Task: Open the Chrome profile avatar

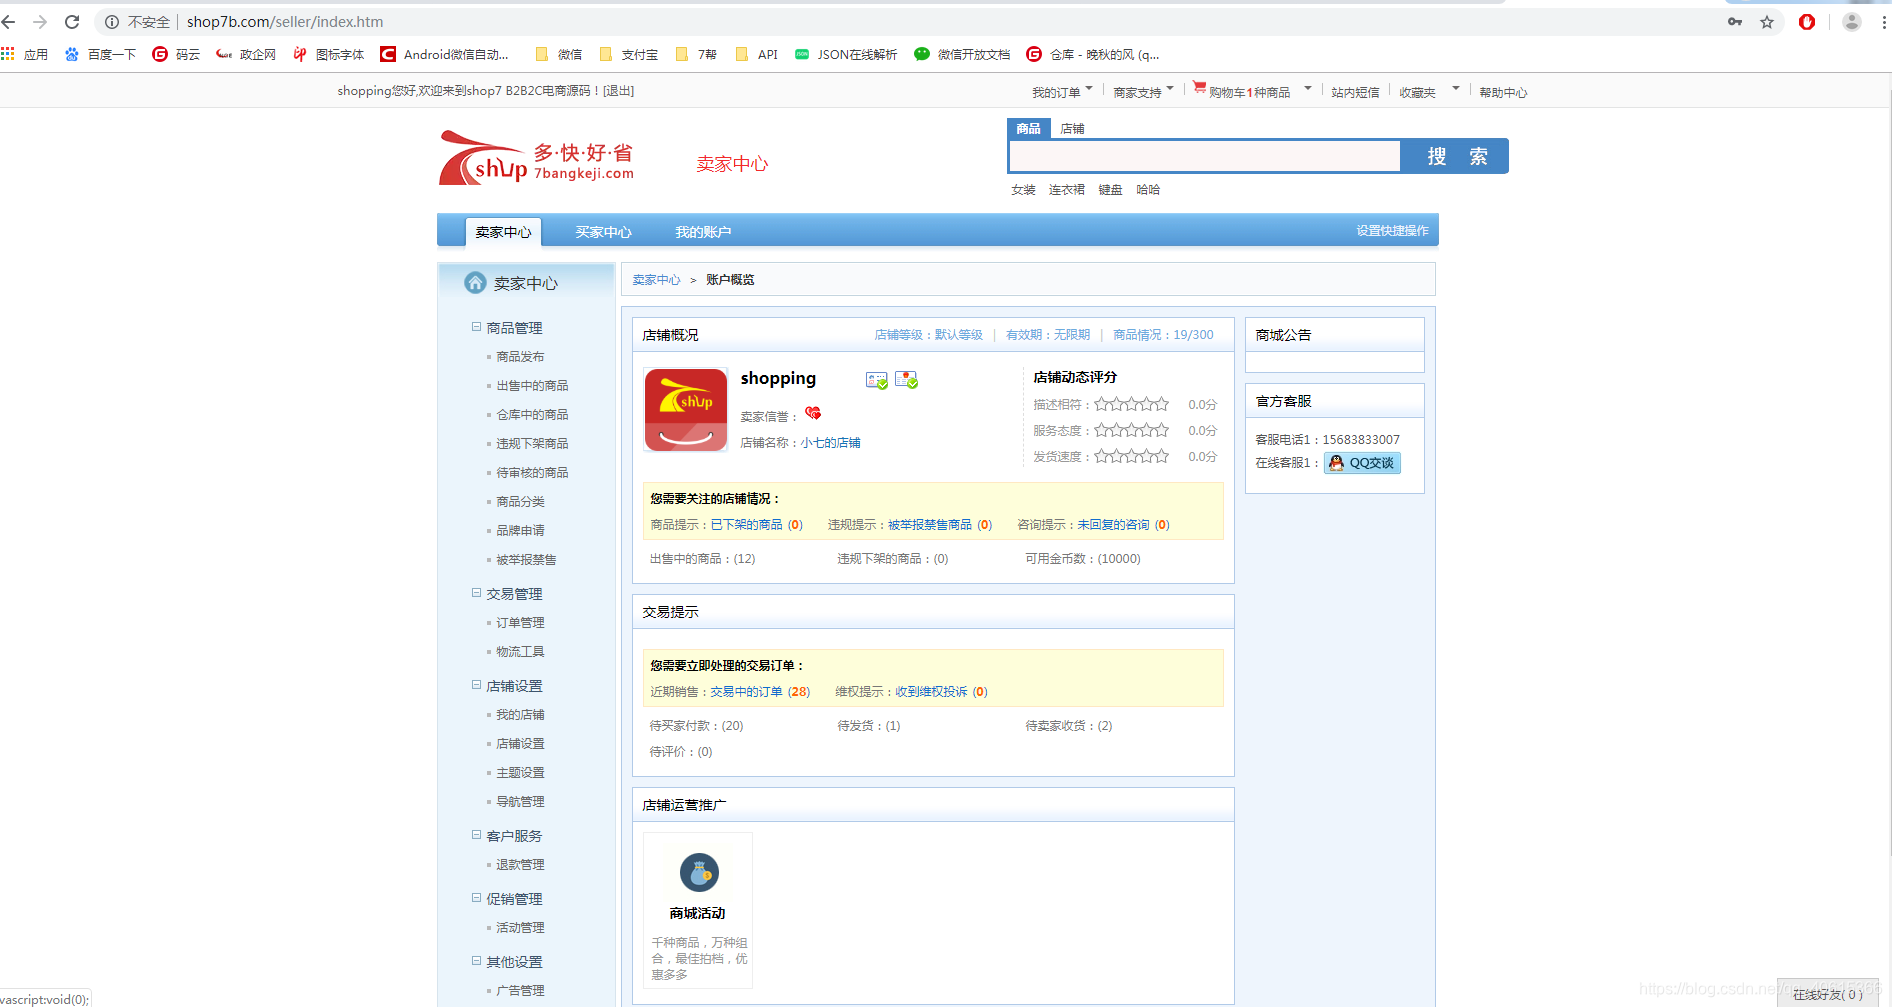Action: (x=1852, y=22)
